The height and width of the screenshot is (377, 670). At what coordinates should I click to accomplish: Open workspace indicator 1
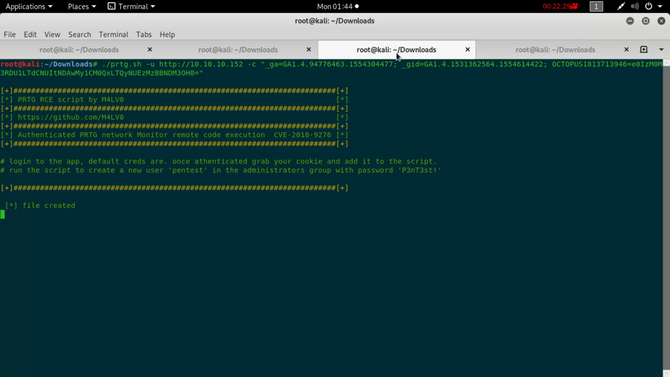[596, 6]
